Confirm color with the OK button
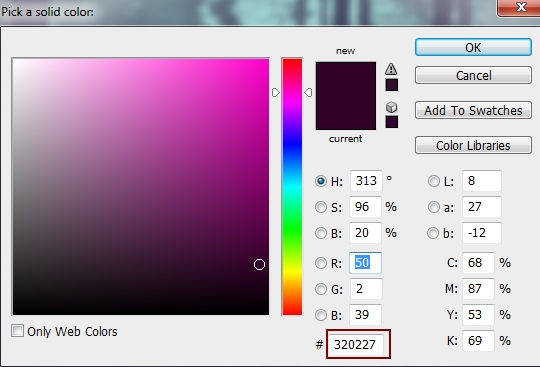 pyautogui.click(x=473, y=48)
